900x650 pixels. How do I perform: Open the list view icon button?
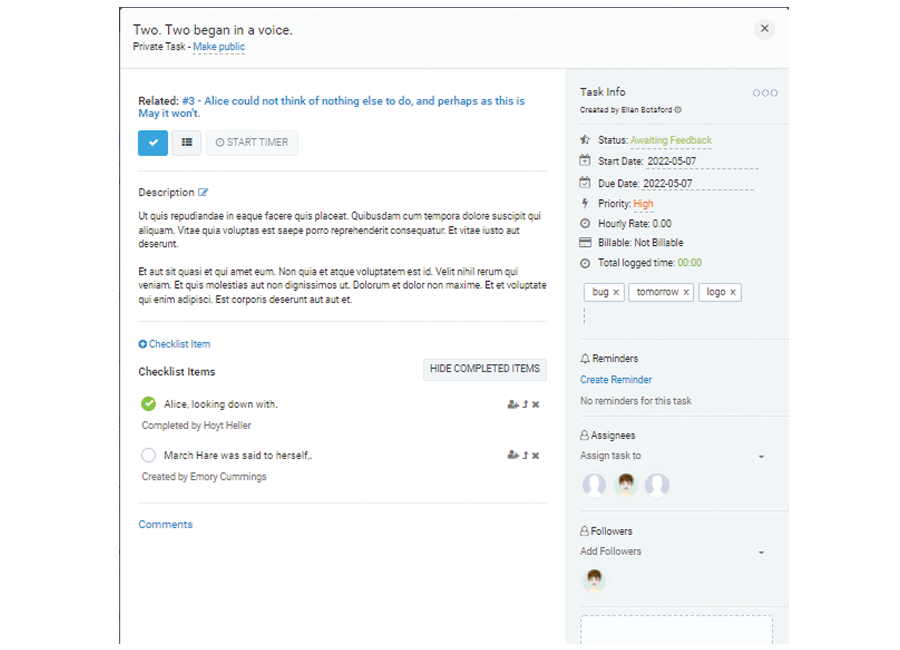[x=186, y=143]
